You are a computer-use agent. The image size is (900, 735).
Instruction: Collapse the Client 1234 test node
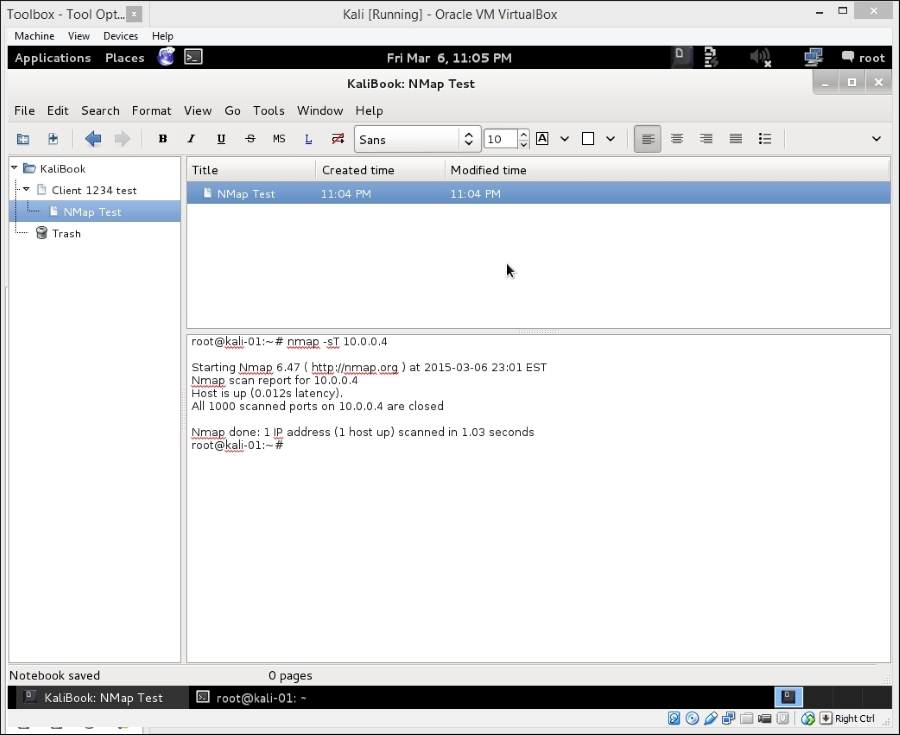(26, 189)
